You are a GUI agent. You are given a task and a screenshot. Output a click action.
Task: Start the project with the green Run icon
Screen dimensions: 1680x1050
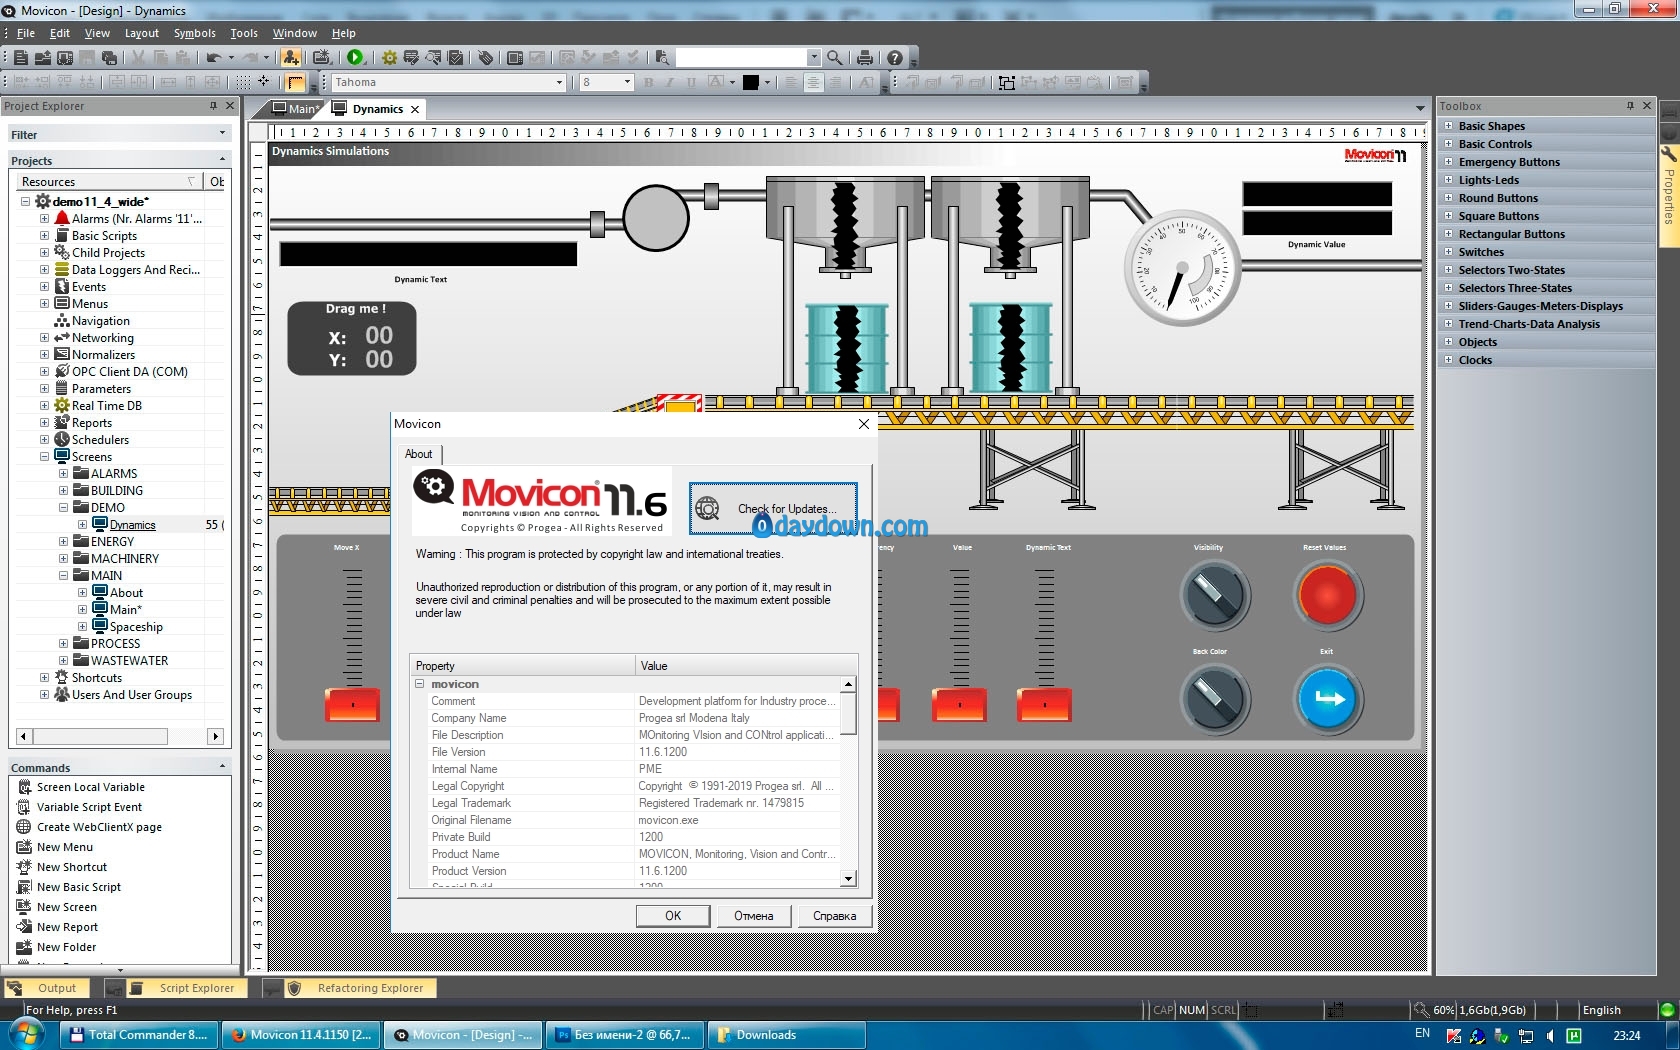click(x=354, y=58)
